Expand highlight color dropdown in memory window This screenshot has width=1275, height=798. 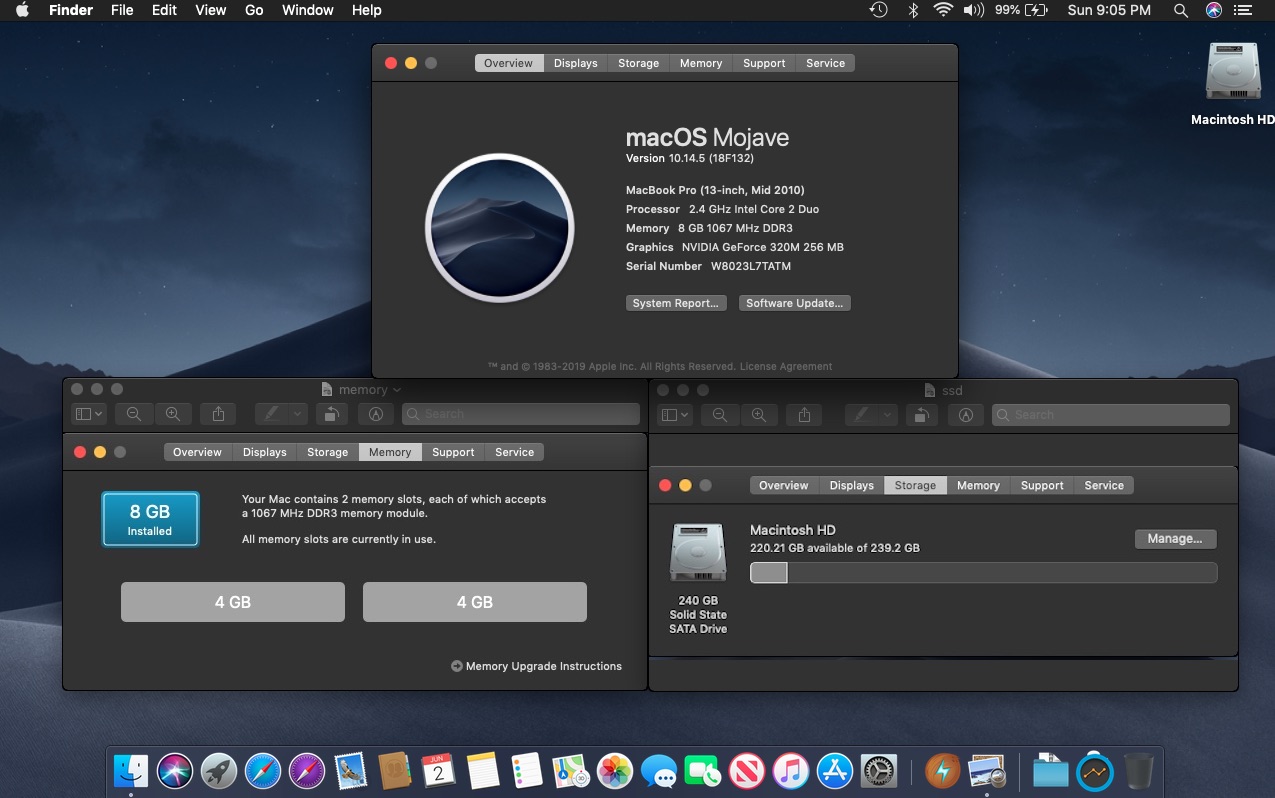click(x=297, y=414)
